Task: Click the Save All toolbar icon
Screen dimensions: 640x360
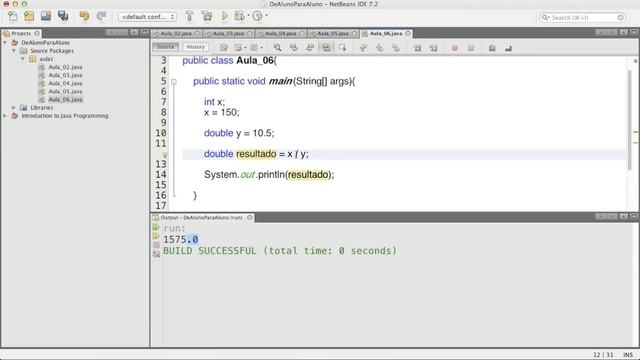Action: coord(63,16)
